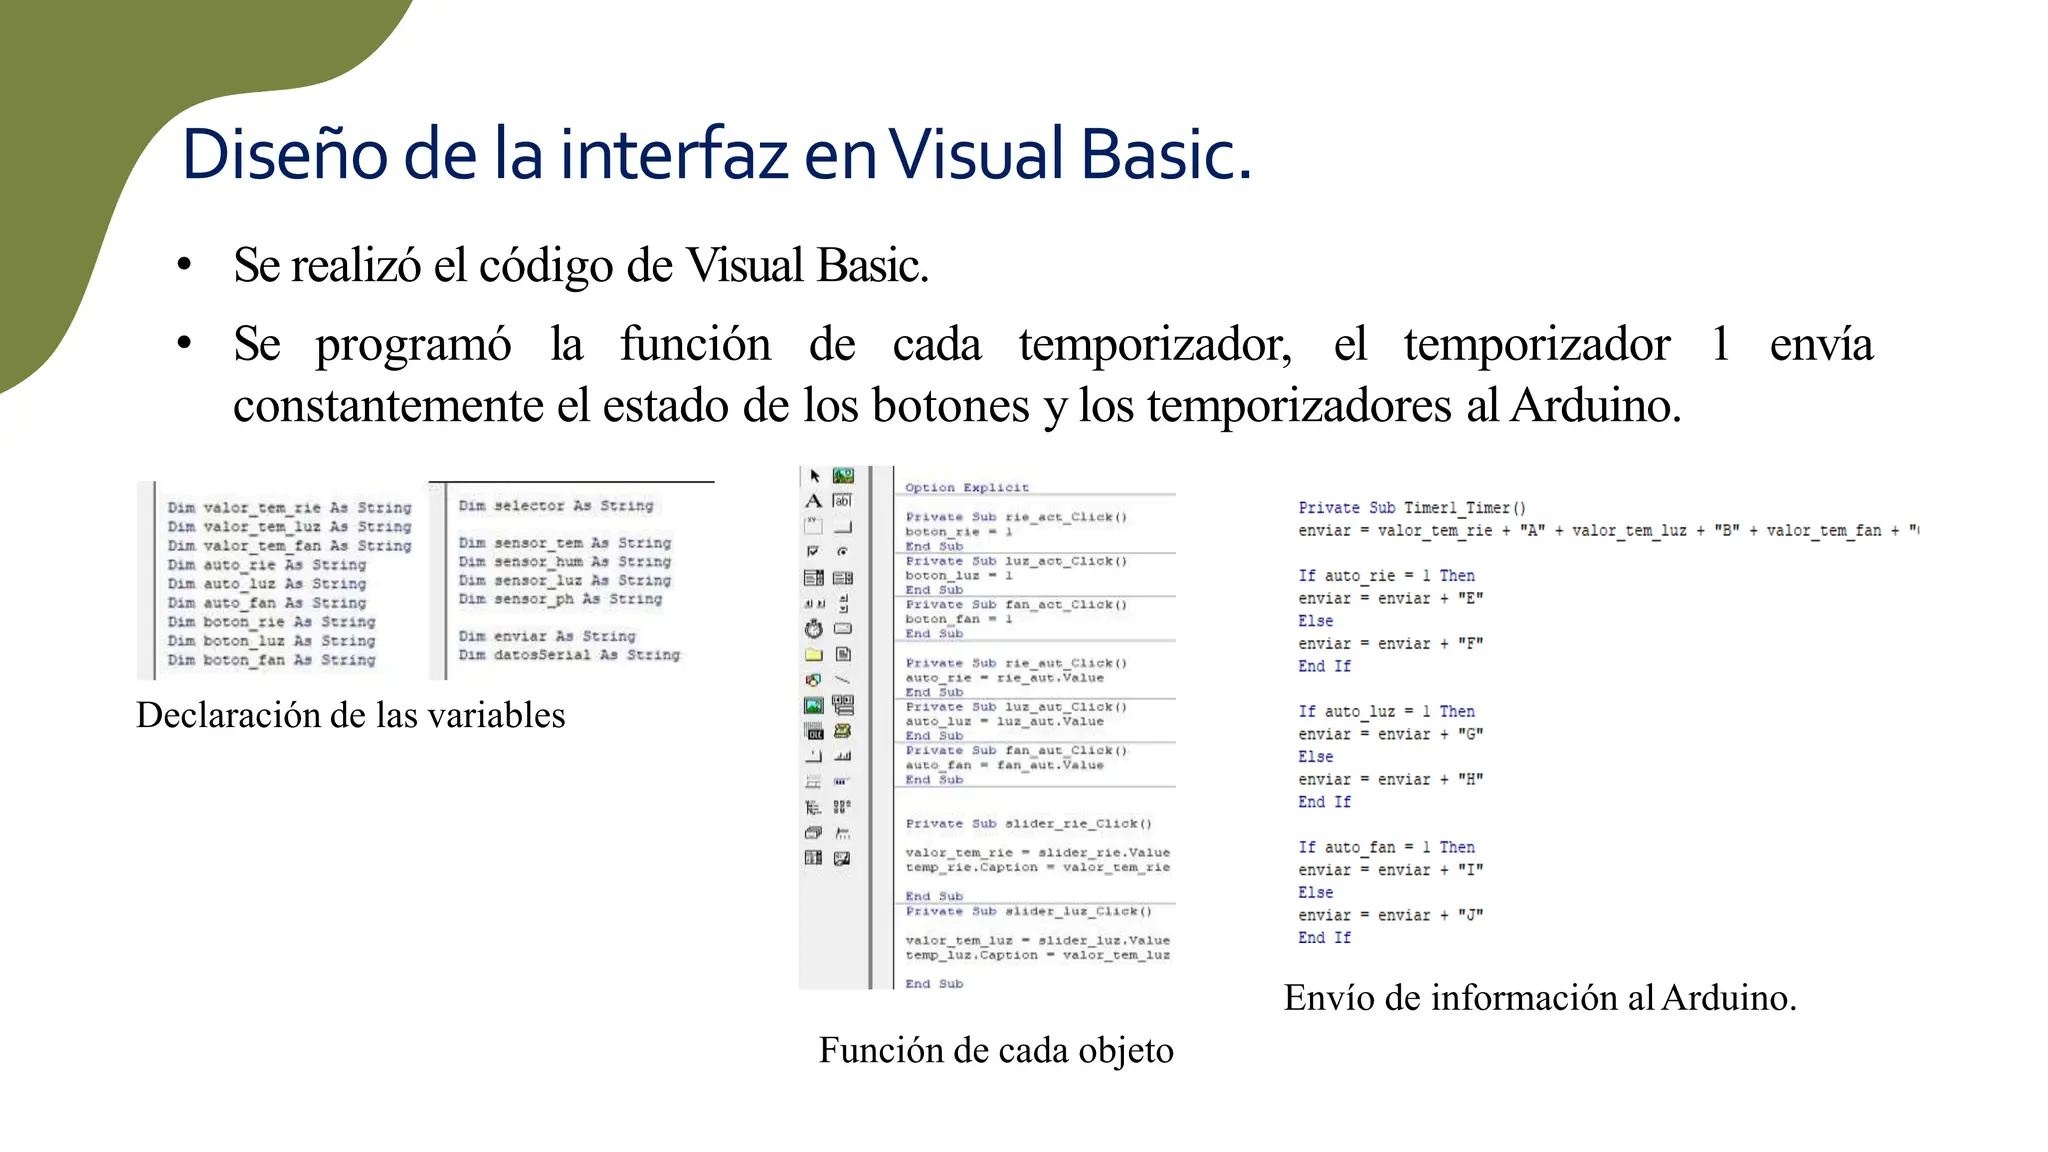Select the Pointer tool in toolbox
The image size is (2048, 1152).
814,476
